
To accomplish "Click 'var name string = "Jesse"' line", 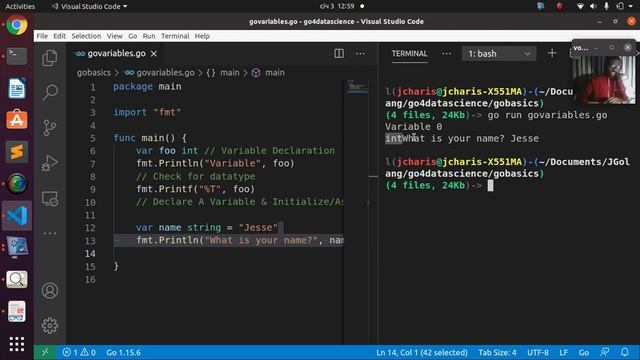I will [x=207, y=227].
